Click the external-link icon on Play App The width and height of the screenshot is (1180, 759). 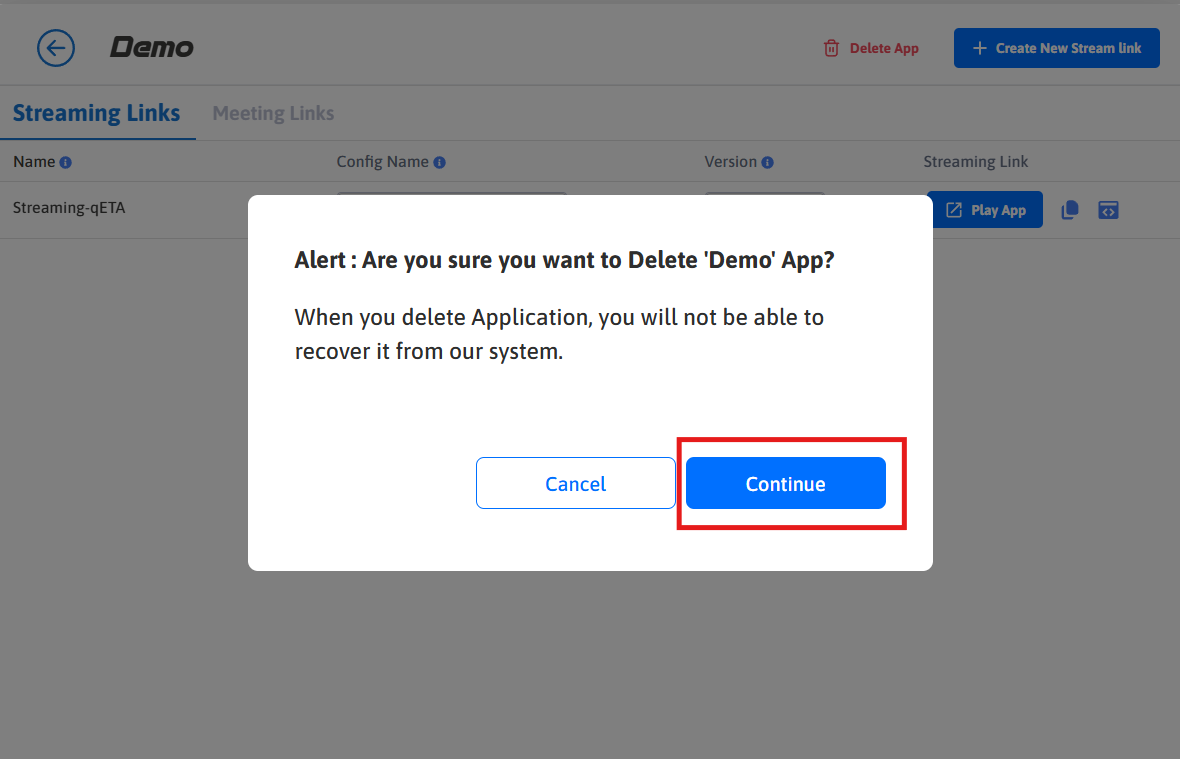[x=954, y=210]
